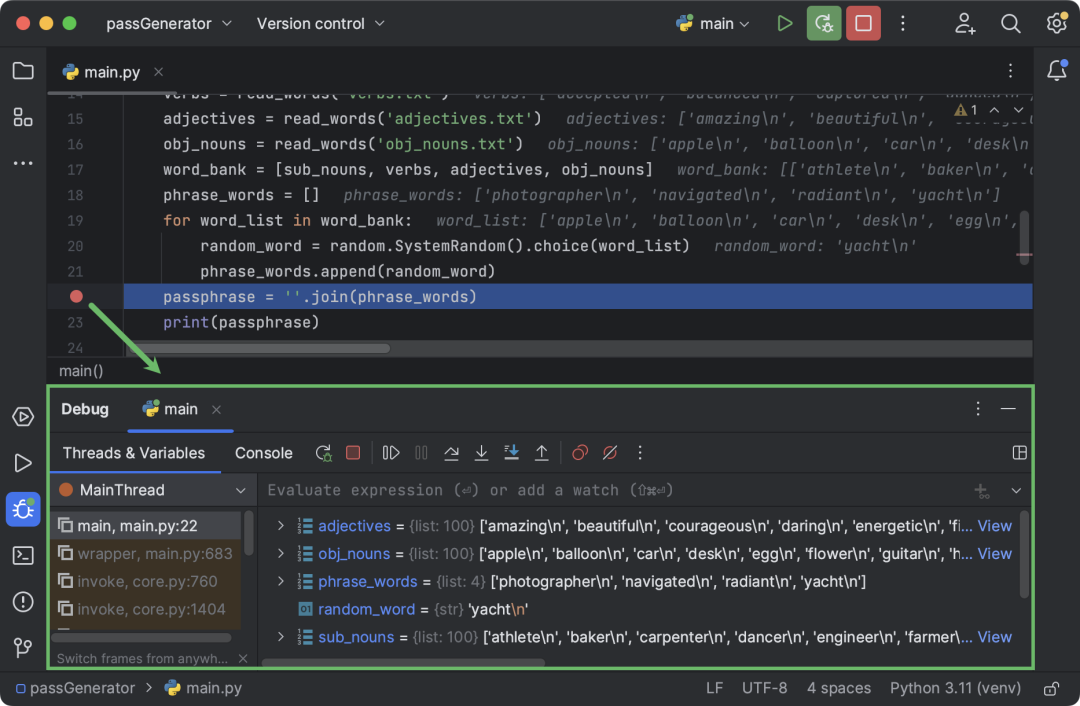The height and width of the screenshot is (706, 1080).
Task: Click the Step Into icon
Action: point(481,453)
